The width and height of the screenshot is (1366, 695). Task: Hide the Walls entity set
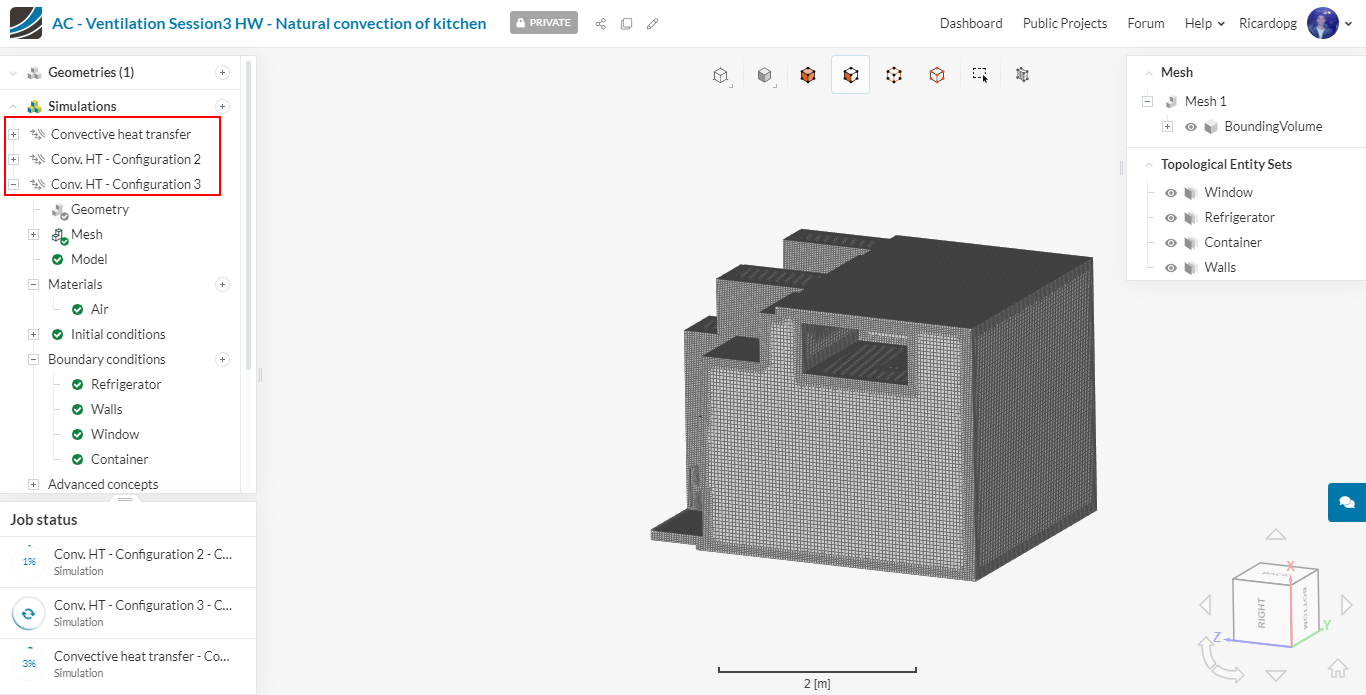pos(1171,268)
